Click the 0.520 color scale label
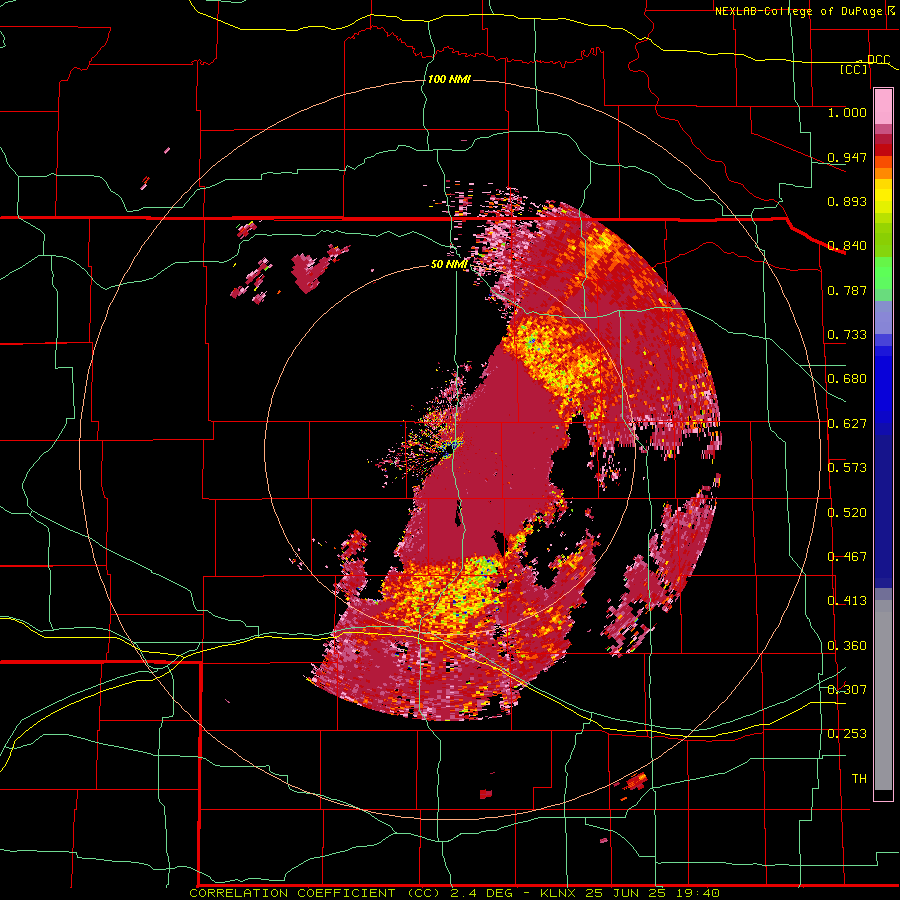The image size is (900, 900). (x=847, y=513)
